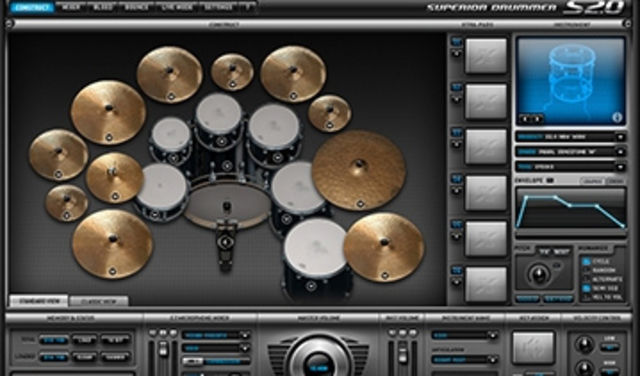Viewport: 640px width, 376px height.
Task: Enable the Cycle humanize option
Action: [586, 261]
